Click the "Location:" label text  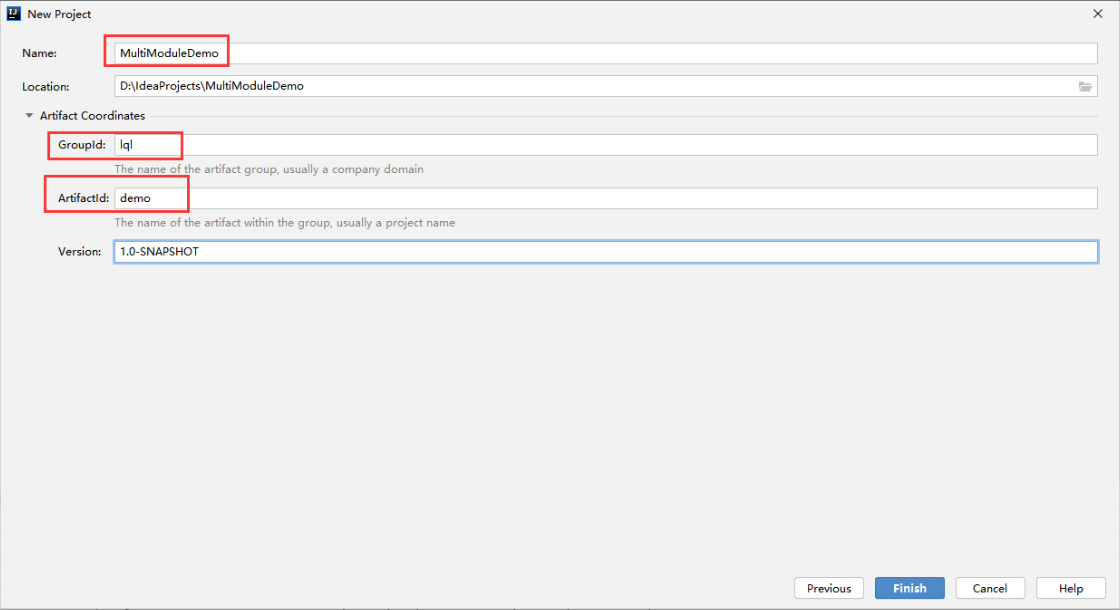46,87
